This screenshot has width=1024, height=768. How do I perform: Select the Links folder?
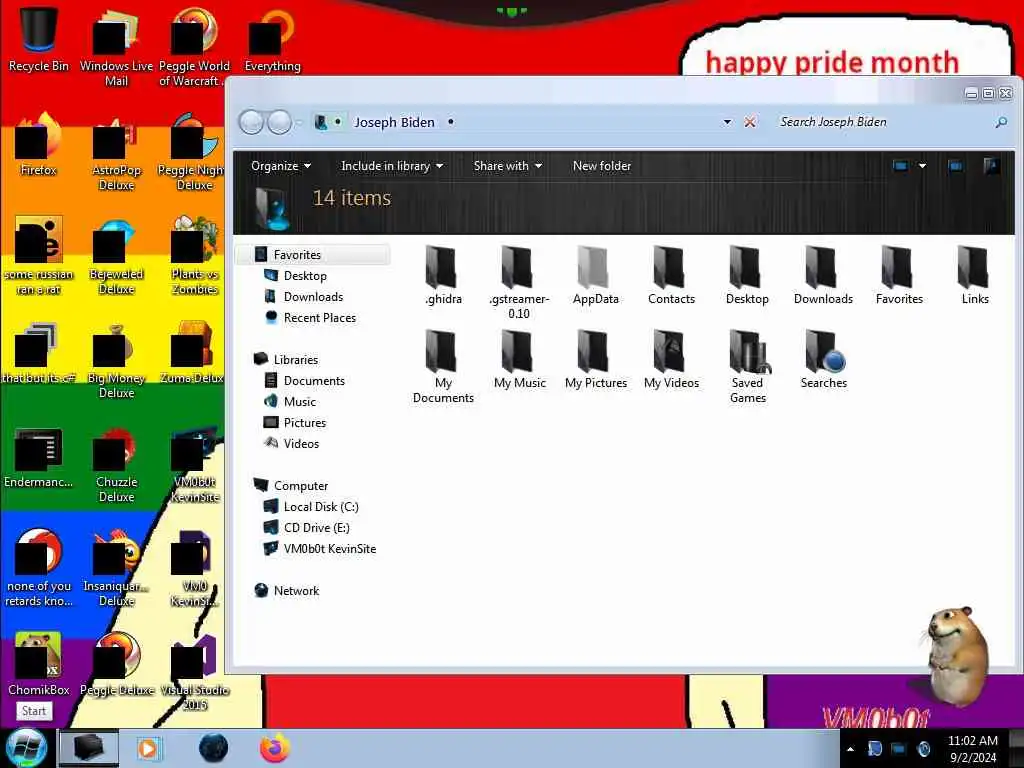click(974, 275)
